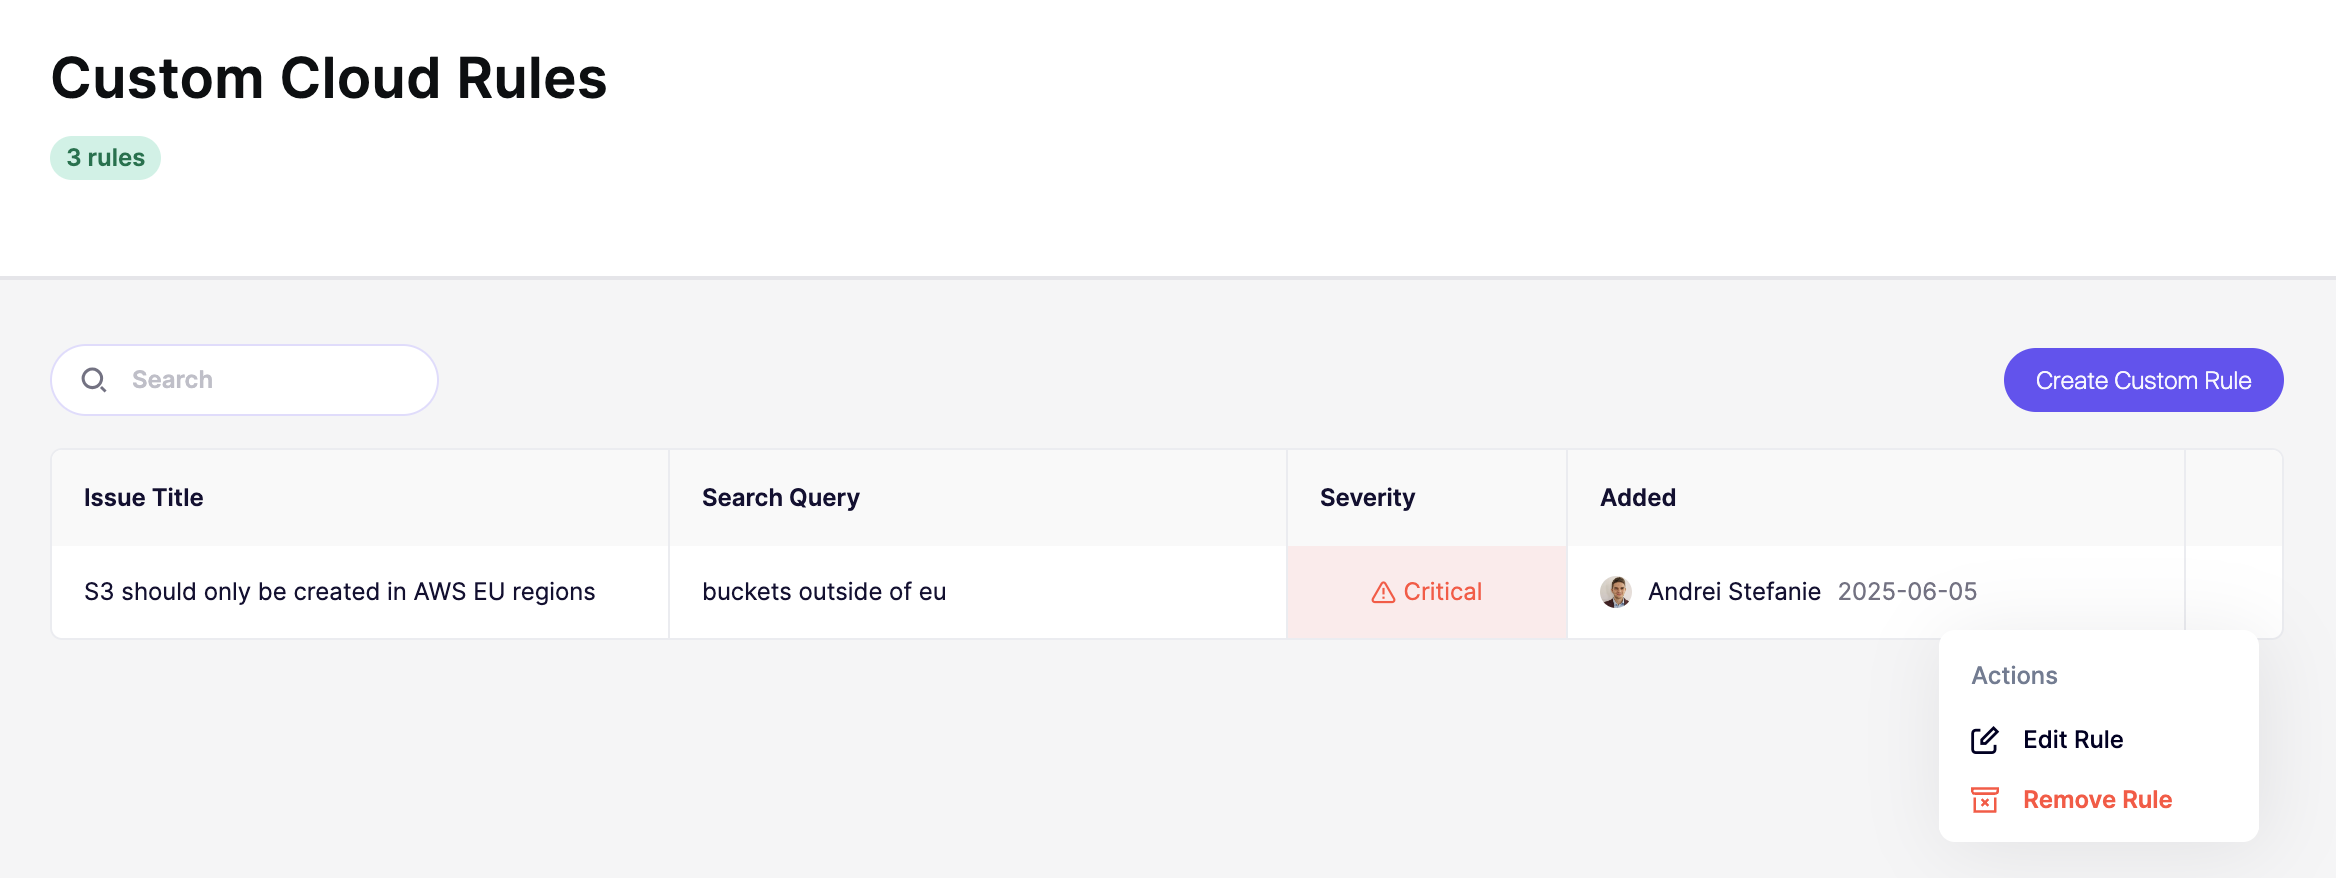The height and width of the screenshot is (878, 2336).
Task: Open the S3 AWS EU regions rule
Action: pyautogui.click(x=340, y=592)
